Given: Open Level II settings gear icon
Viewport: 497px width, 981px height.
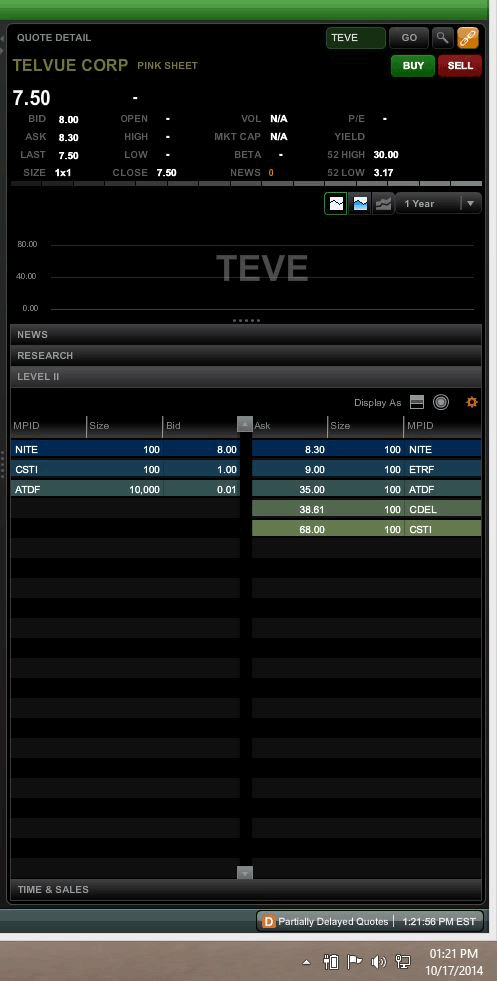Looking at the screenshot, I should coord(472,402).
